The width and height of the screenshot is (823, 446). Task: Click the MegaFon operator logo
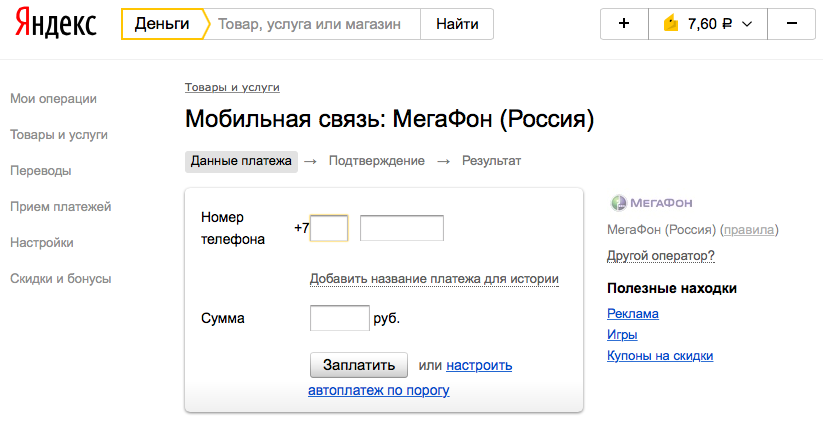coord(651,203)
